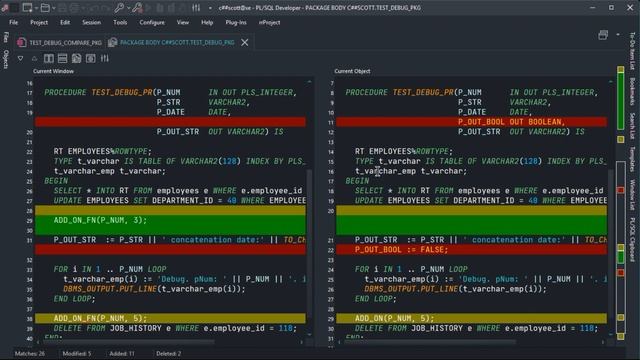
Task: Click the window list icon at top right
Action: (x=603, y=35)
